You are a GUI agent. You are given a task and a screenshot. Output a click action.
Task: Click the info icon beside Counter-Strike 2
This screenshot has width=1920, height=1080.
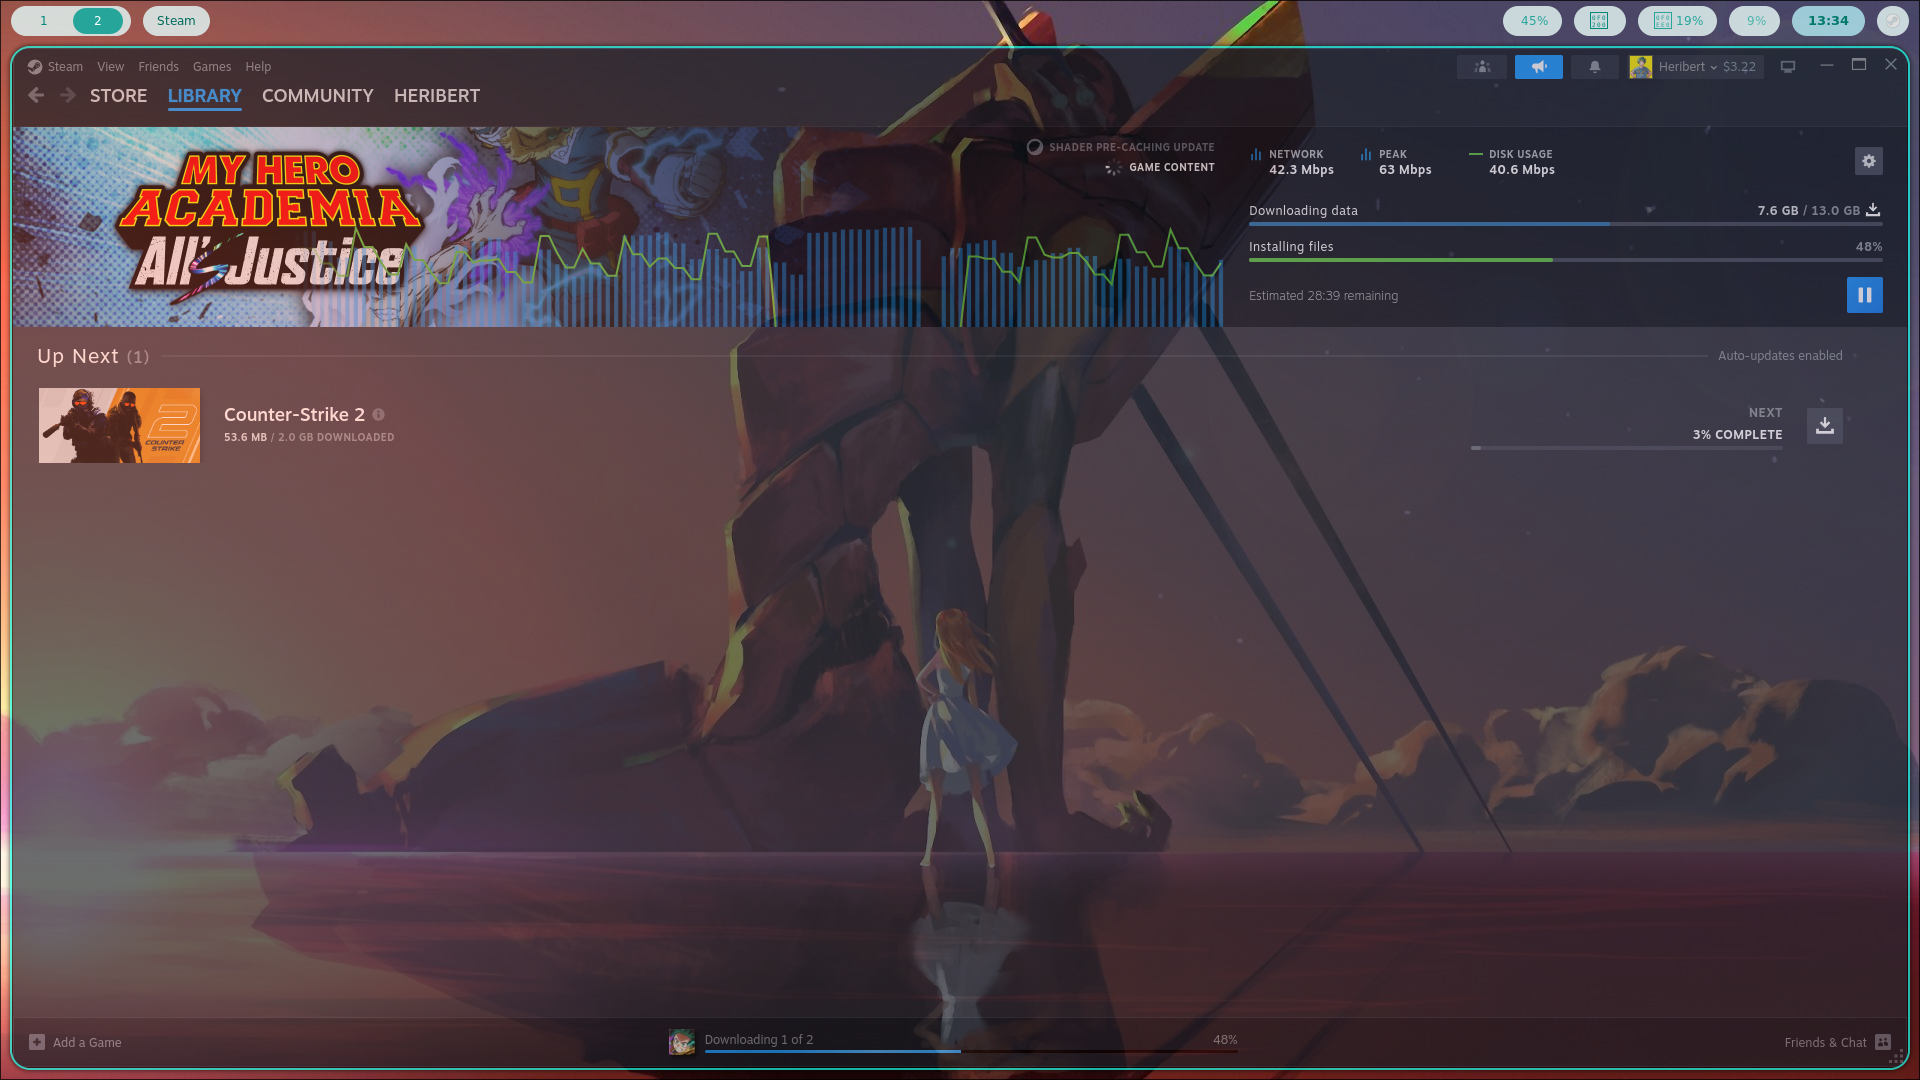click(378, 414)
